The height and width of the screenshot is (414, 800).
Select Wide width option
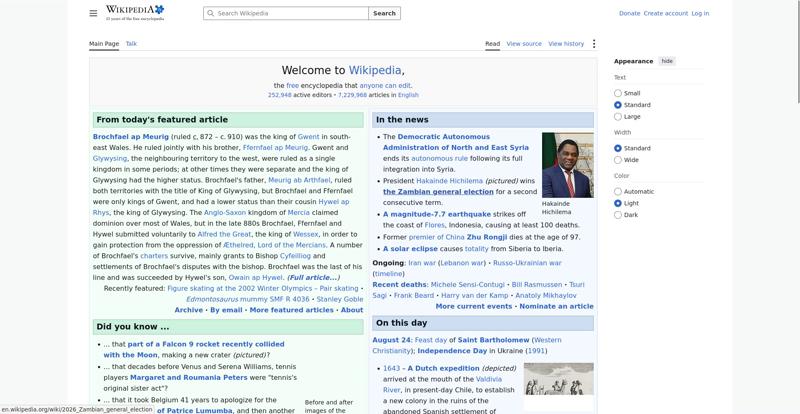(x=618, y=160)
